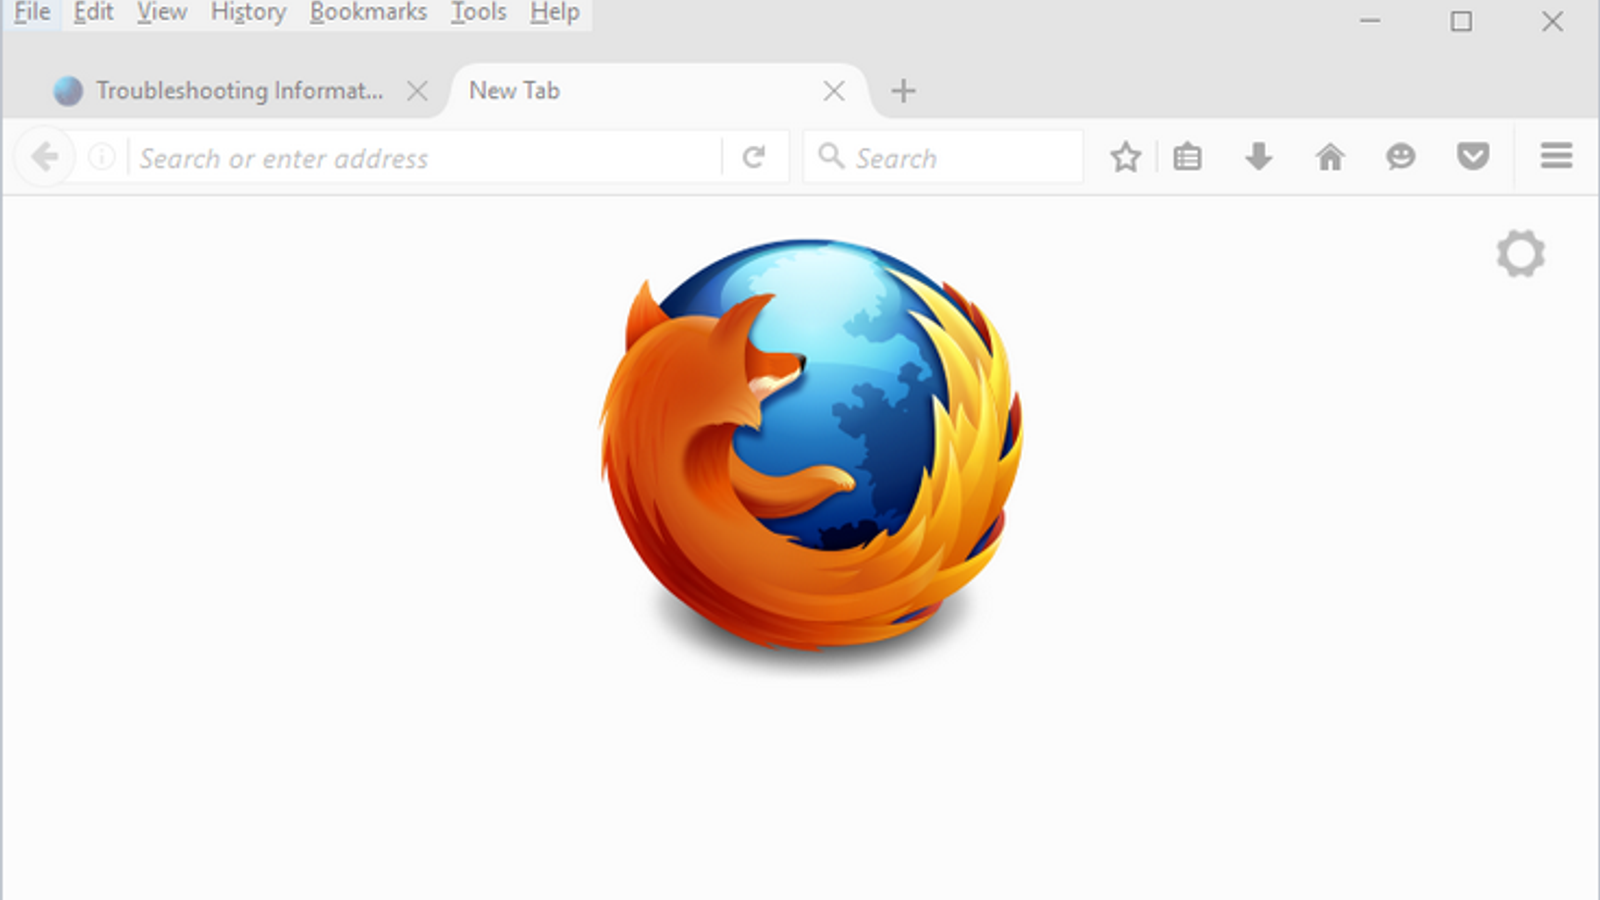The width and height of the screenshot is (1600, 900).
Task: Click into the toolbar Search box
Action: [943, 157]
